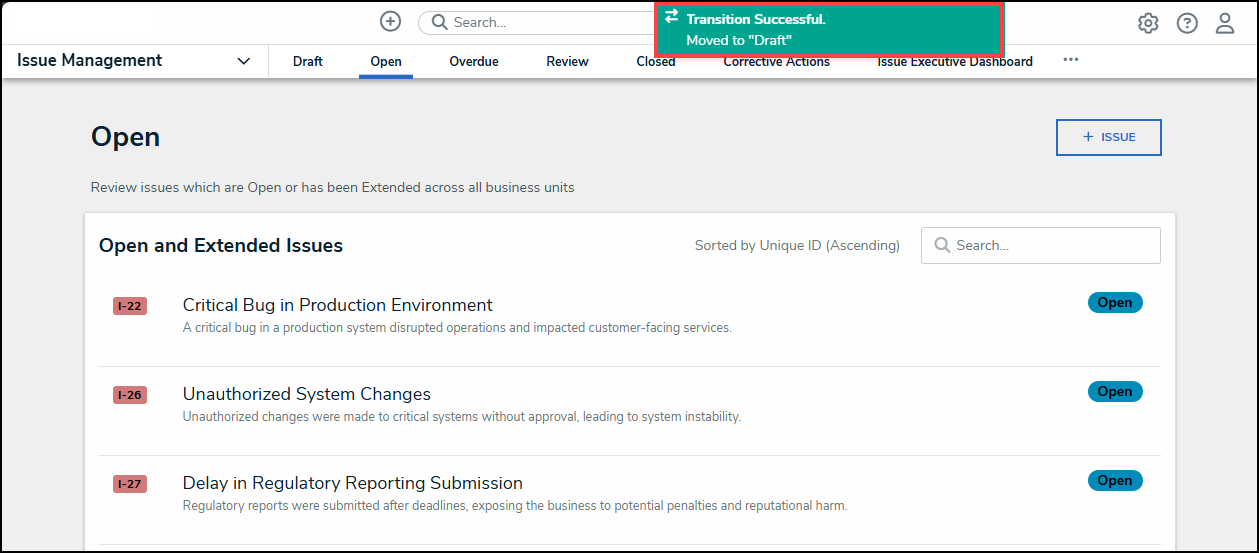
Task: Click the I-27 issue ID badge
Action: [x=129, y=484]
